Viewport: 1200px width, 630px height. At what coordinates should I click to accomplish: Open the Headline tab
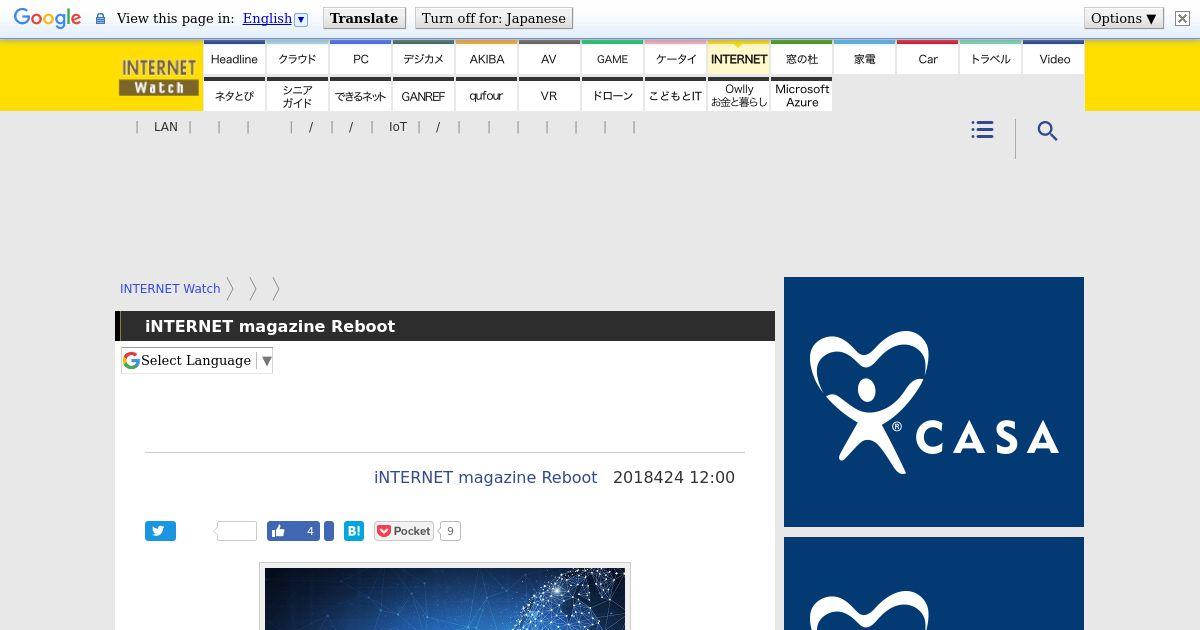click(x=234, y=58)
